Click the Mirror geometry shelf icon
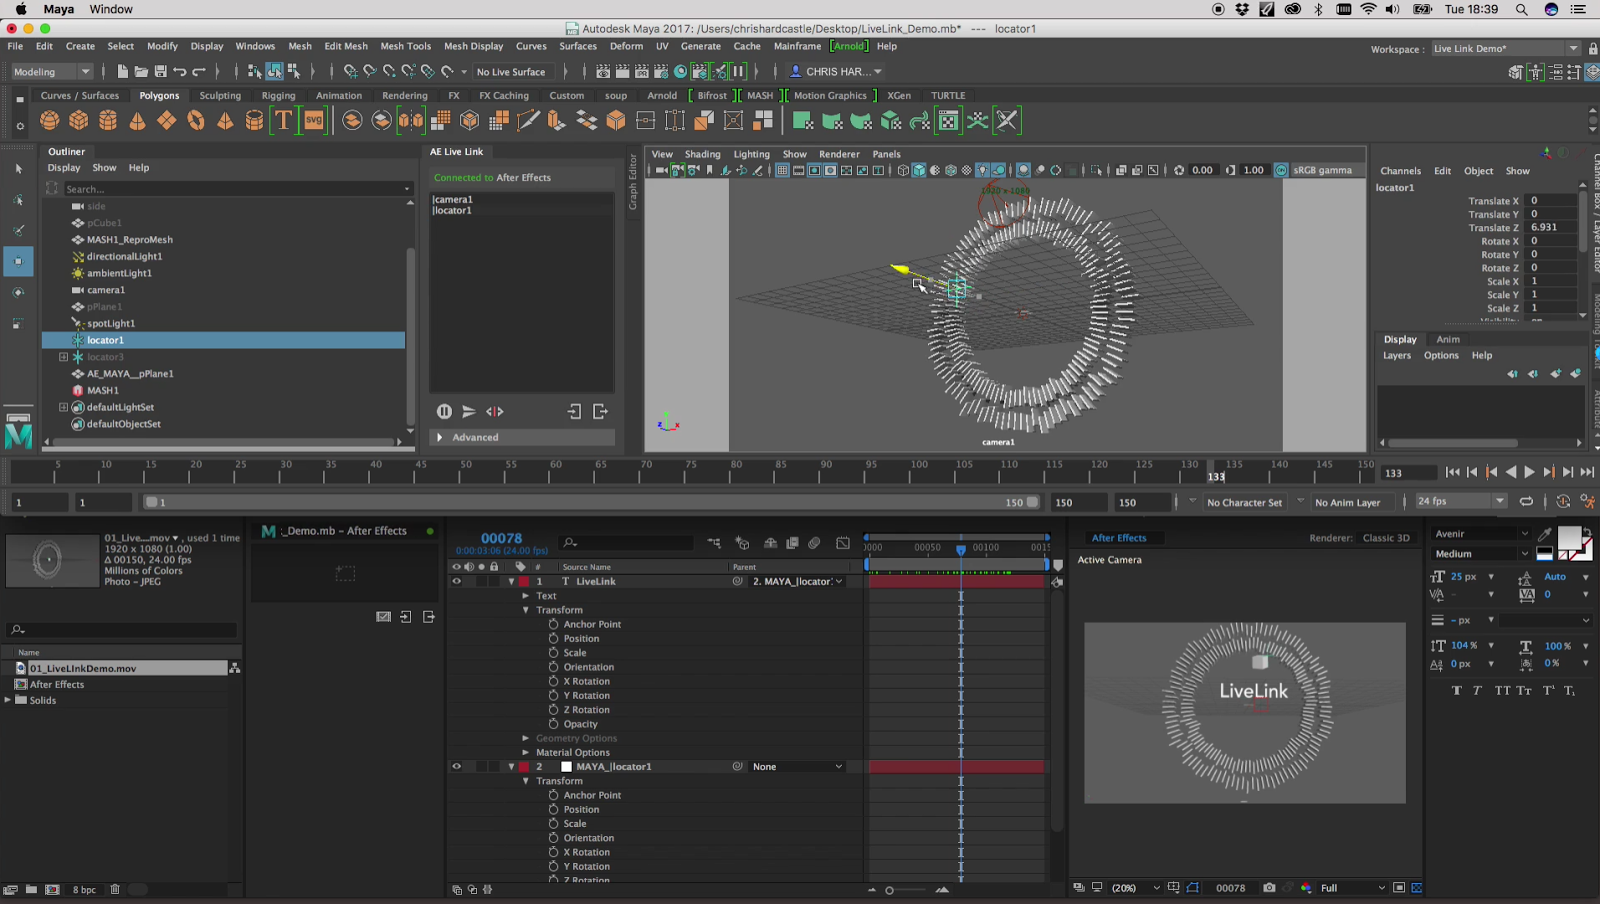Screen dimensions: 1600x904 [x=411, y=121]
